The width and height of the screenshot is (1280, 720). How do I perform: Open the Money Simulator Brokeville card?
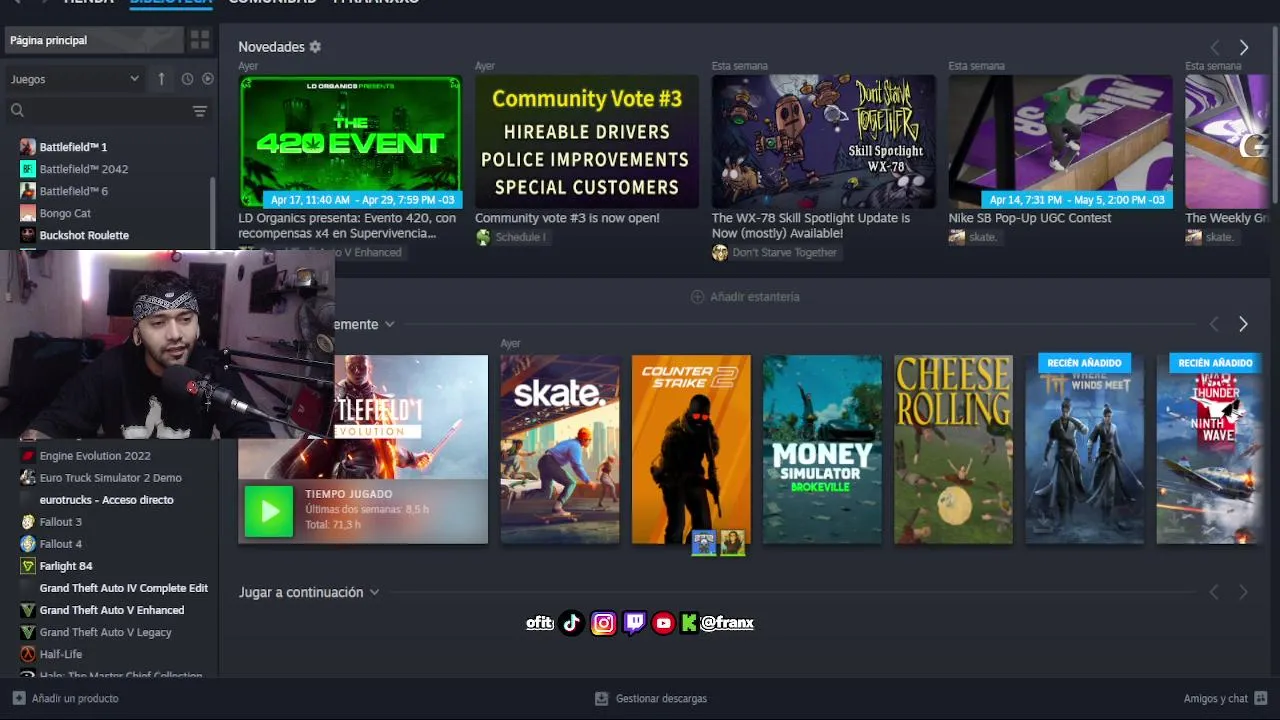click(x=822, y=449)
